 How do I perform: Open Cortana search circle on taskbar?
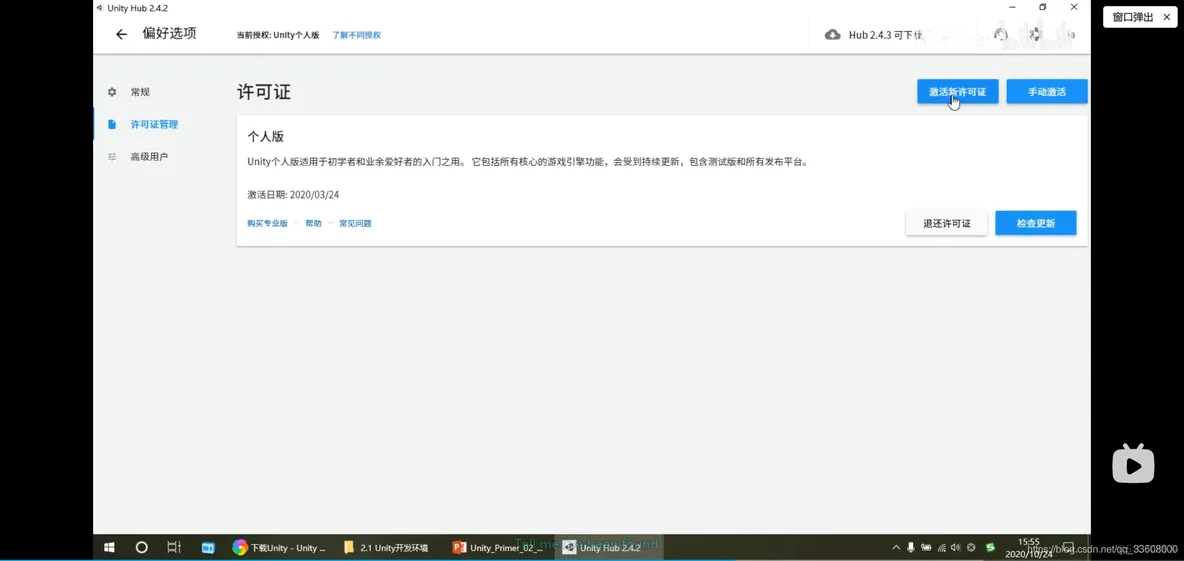pos(141,547)
